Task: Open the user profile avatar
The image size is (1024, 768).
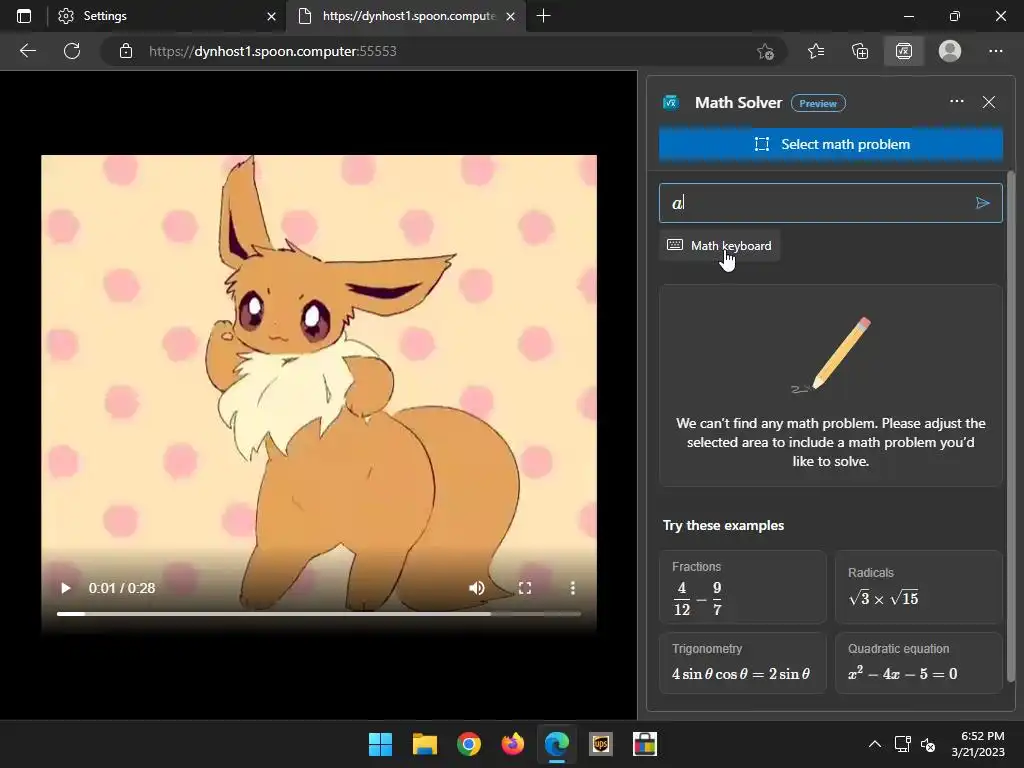Action: click(x=950, y=51)
